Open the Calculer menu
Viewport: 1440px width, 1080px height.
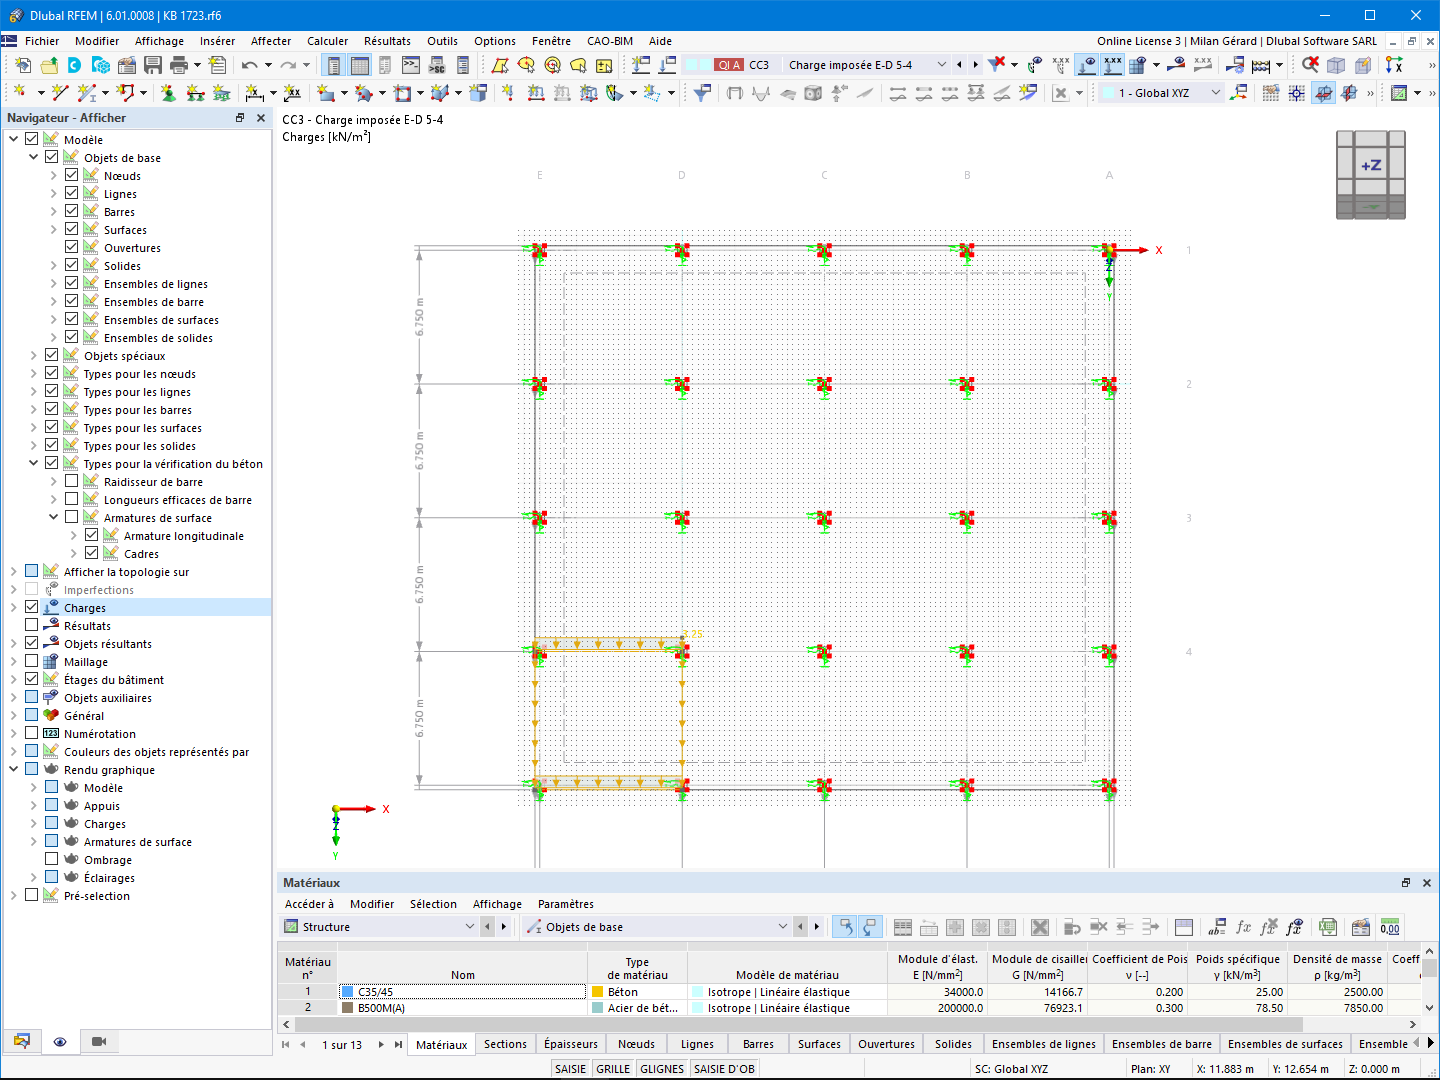[x=328, y=41]
